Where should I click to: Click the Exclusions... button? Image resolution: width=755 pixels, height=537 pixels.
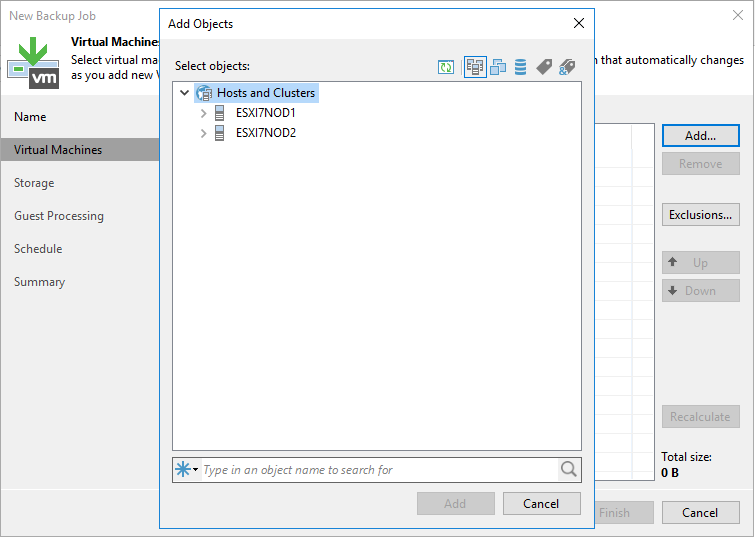click(700, 214)
